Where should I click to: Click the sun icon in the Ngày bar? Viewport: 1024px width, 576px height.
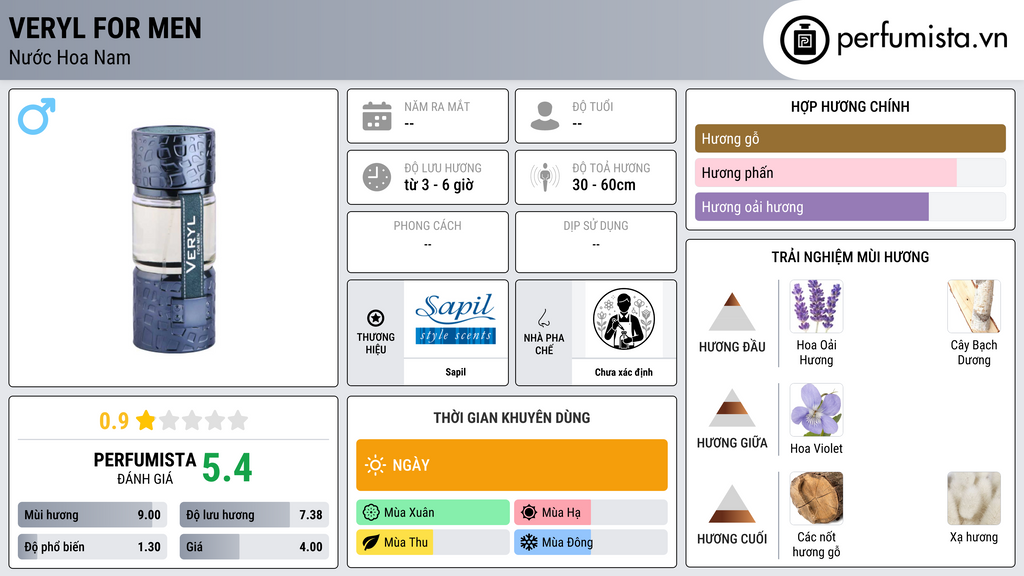[x=376, y=465]
